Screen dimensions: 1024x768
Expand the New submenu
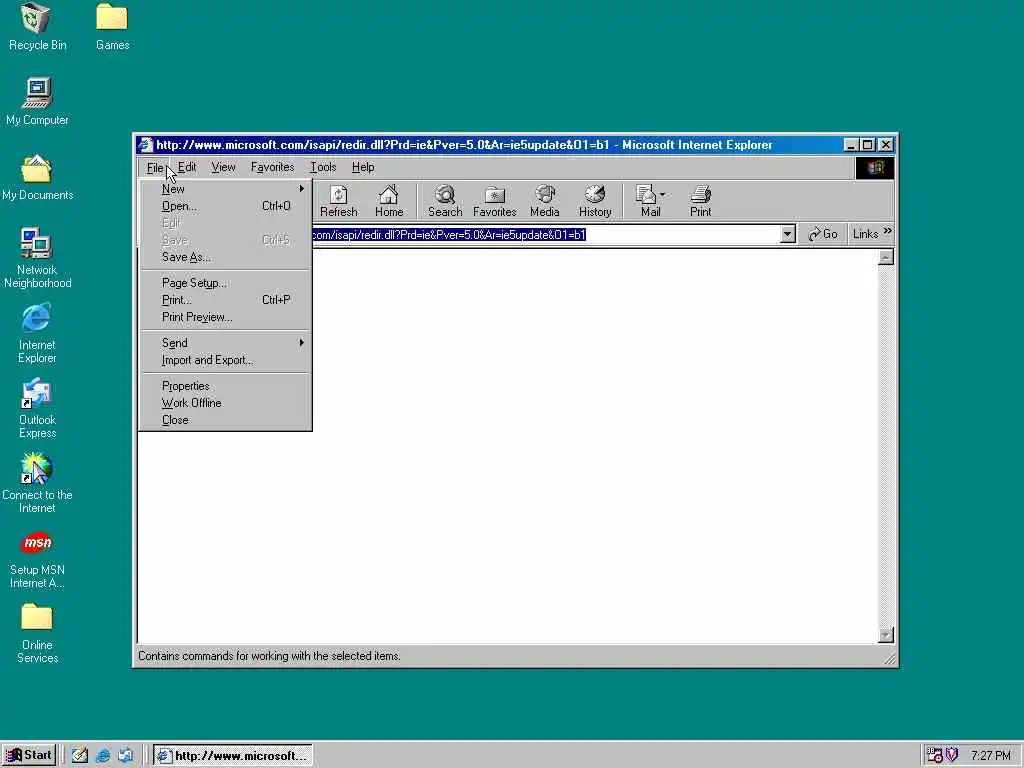[225, 189]
